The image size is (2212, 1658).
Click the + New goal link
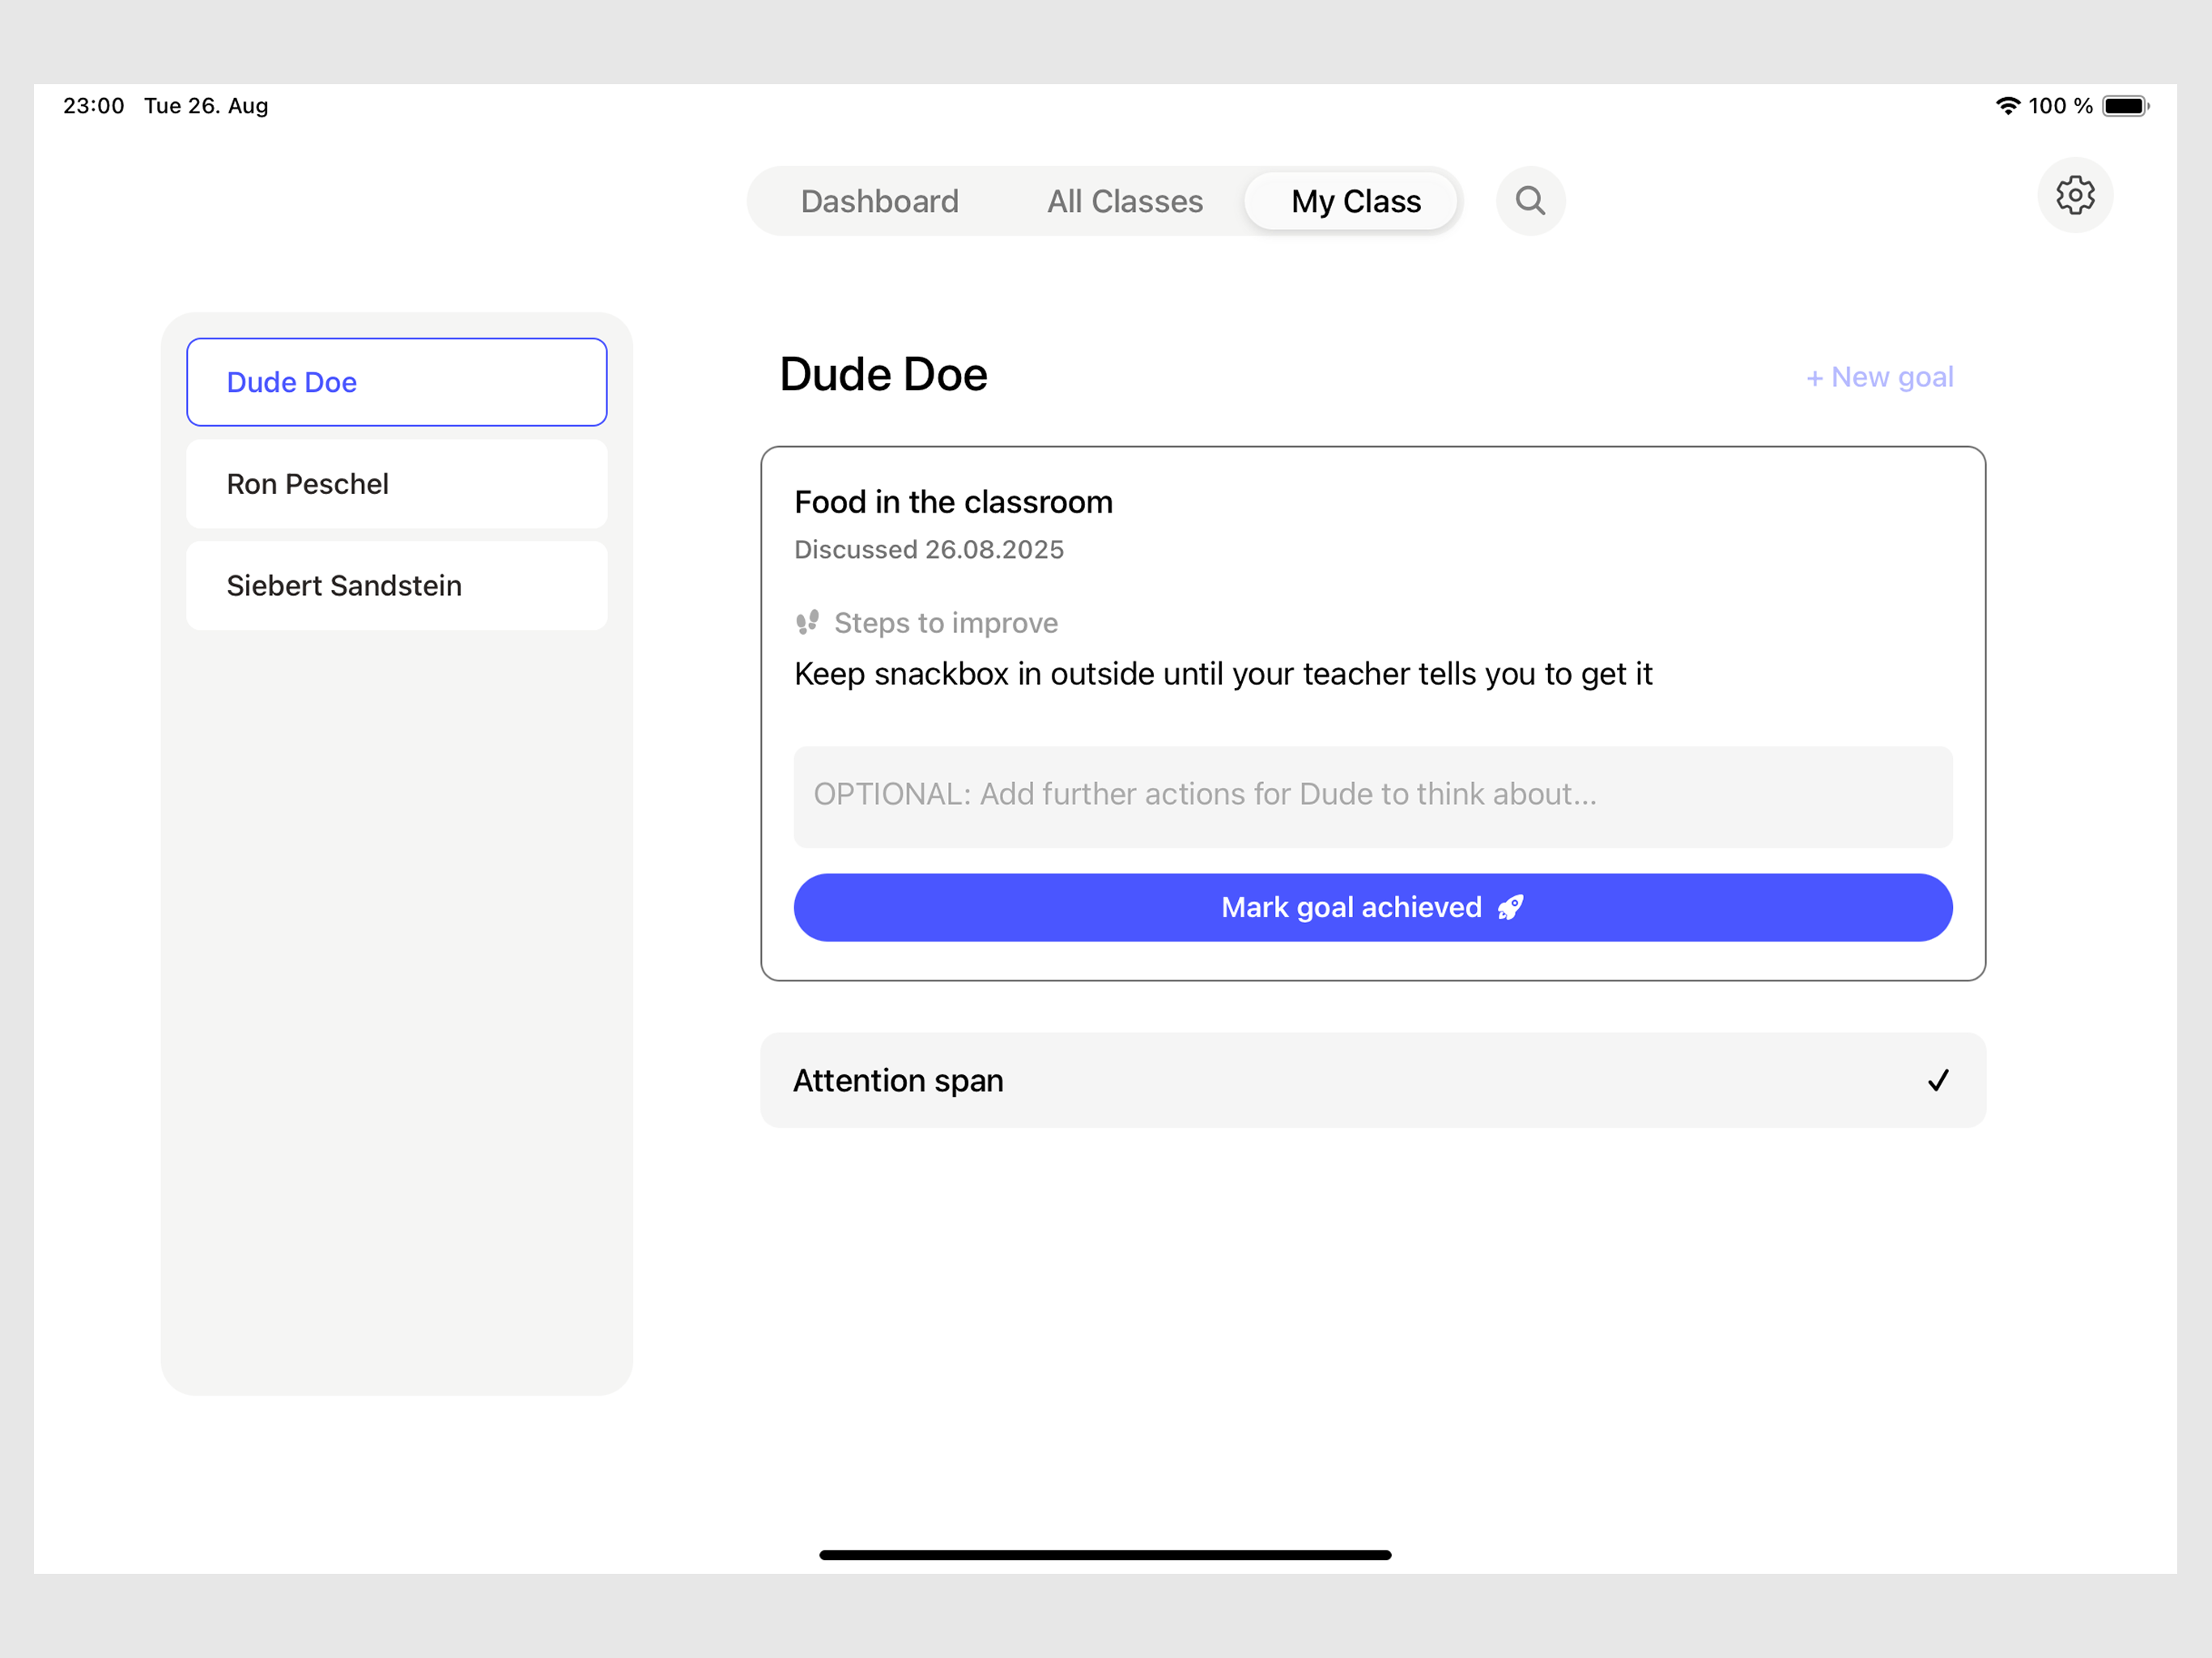[x=1879, y=377]
